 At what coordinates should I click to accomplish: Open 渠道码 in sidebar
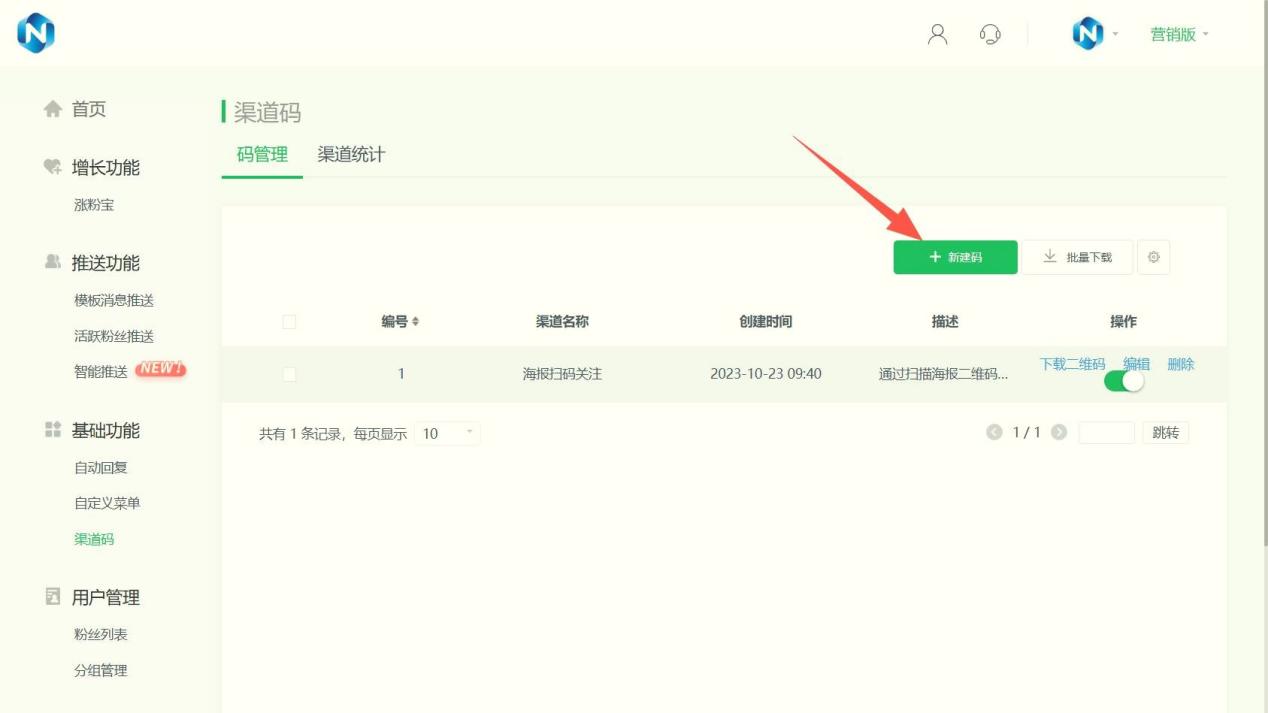tap(94, 539)
